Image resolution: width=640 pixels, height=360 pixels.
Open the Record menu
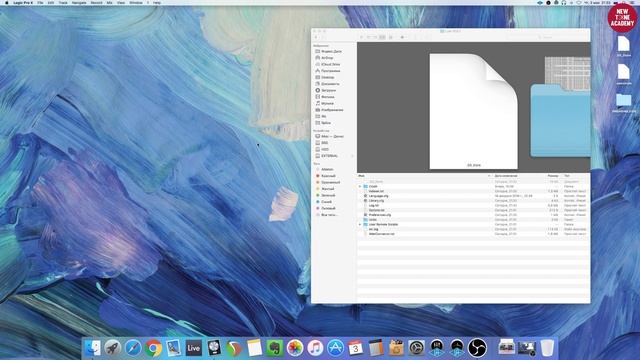click(96, 2)
